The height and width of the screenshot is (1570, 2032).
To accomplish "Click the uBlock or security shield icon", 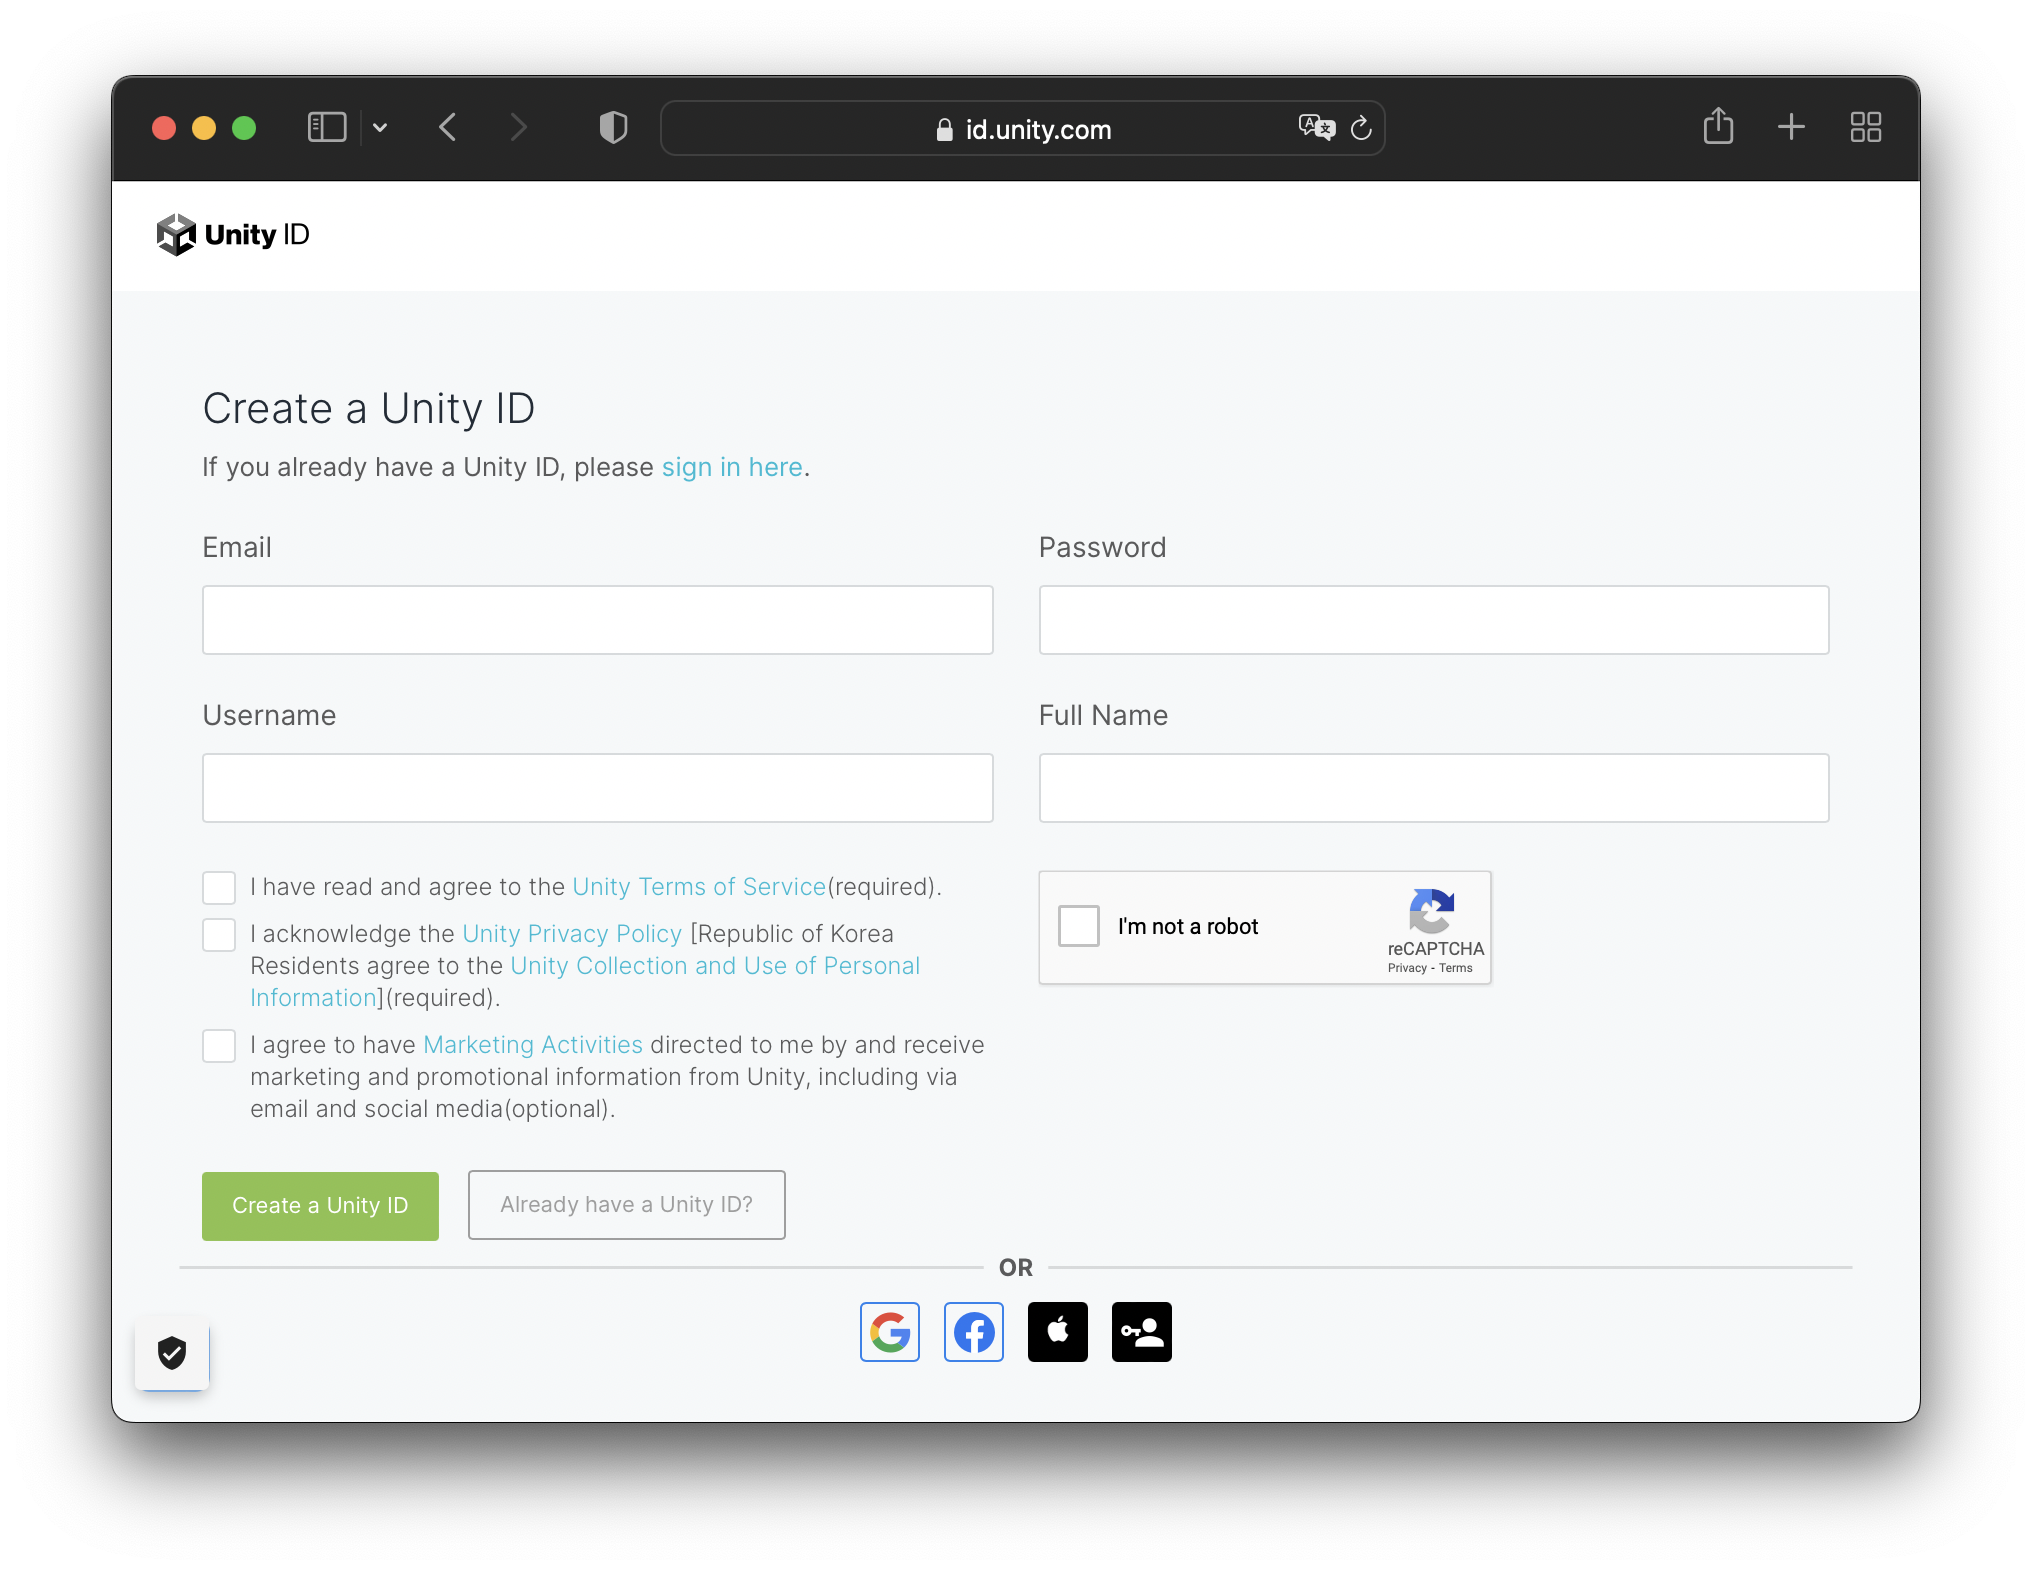I will click(x=170, y=1352).
